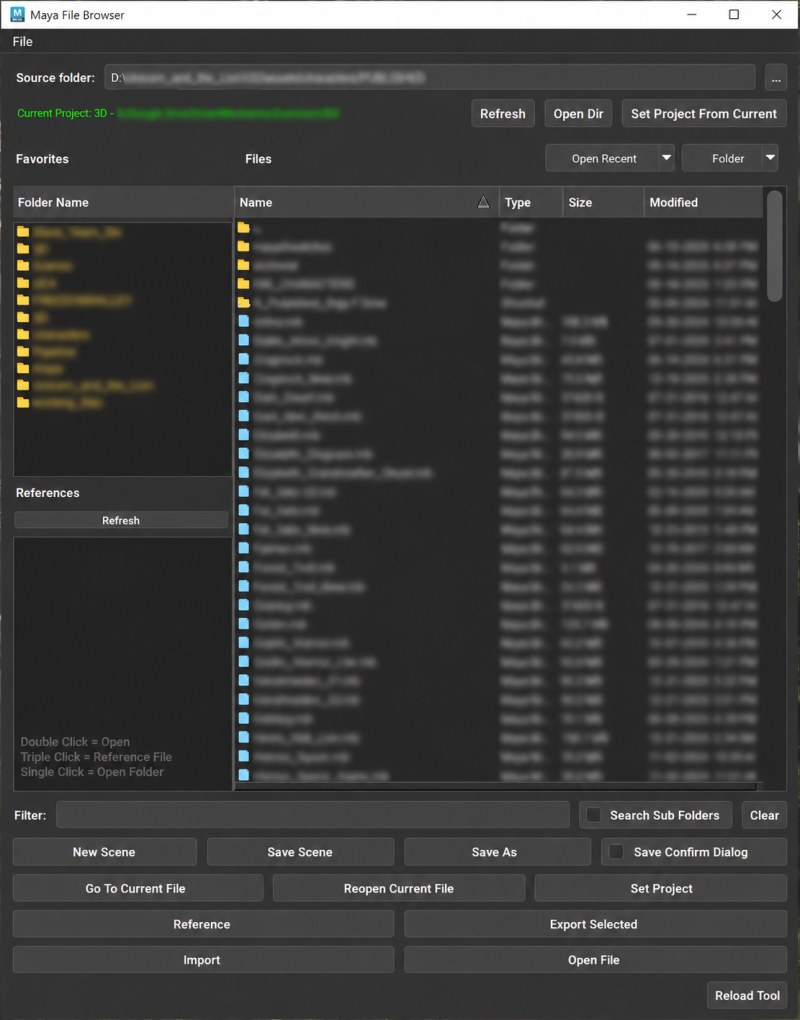Click the Folder Name column header

[x=123, y=202]
